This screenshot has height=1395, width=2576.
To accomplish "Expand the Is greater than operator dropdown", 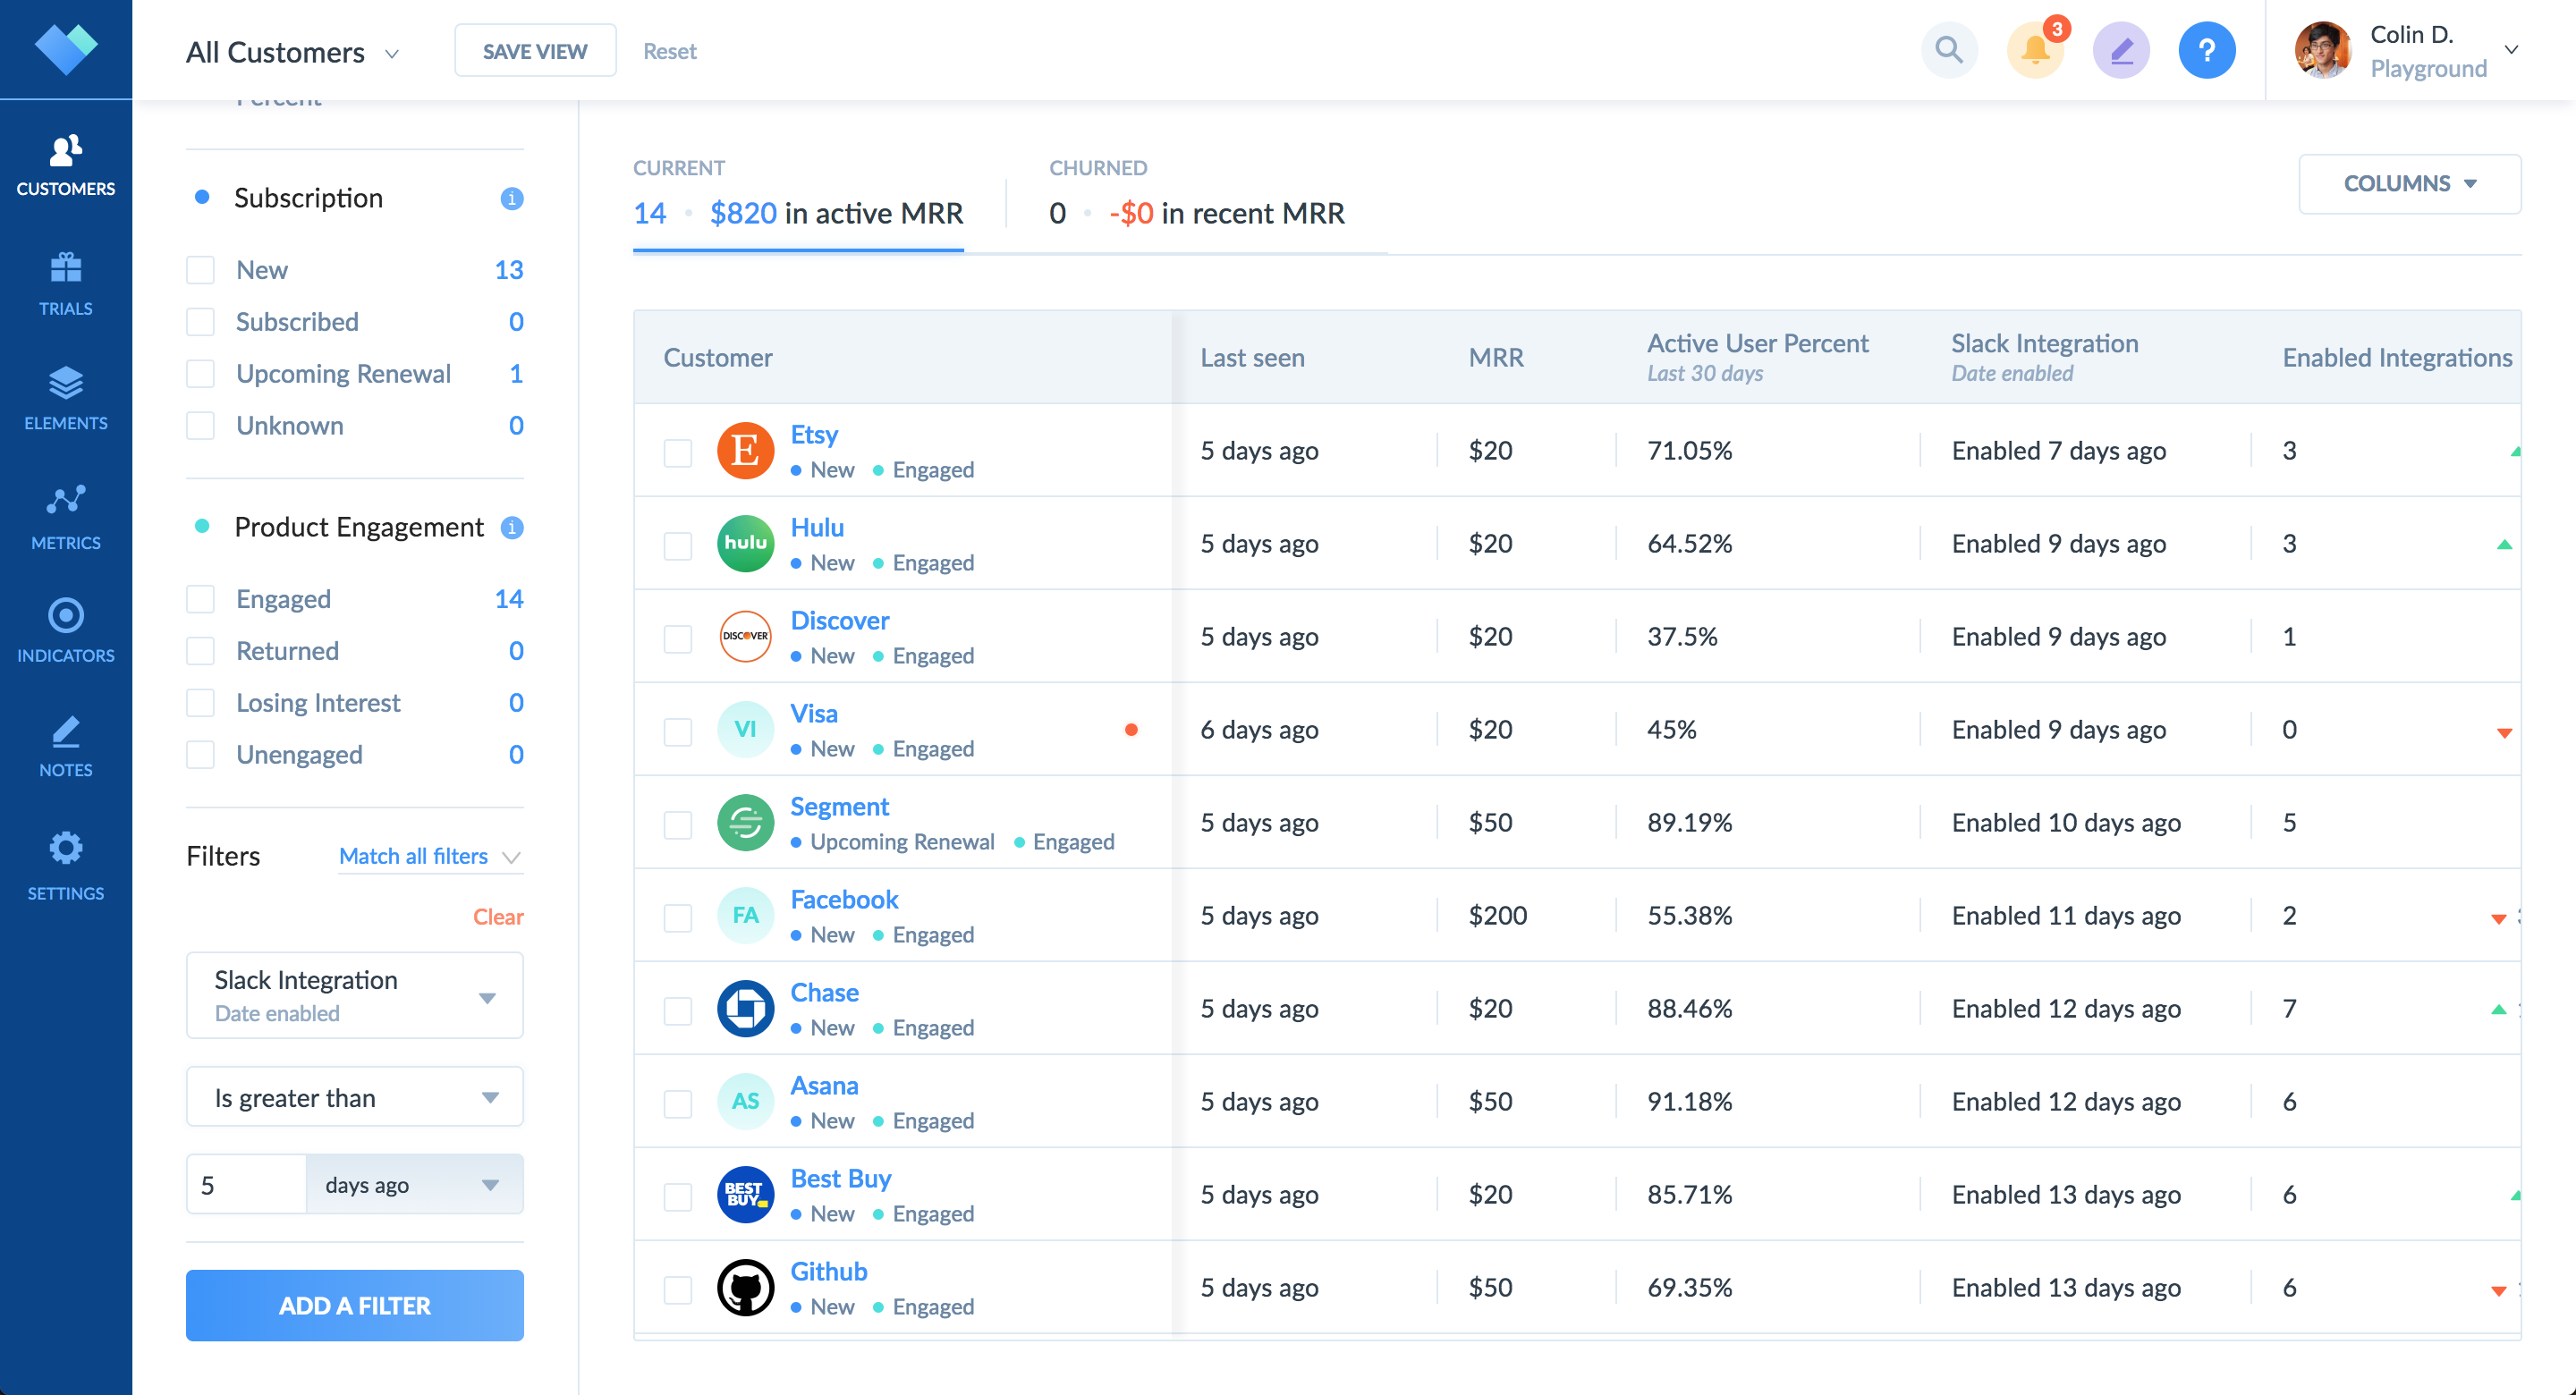I will point(354,1097).
